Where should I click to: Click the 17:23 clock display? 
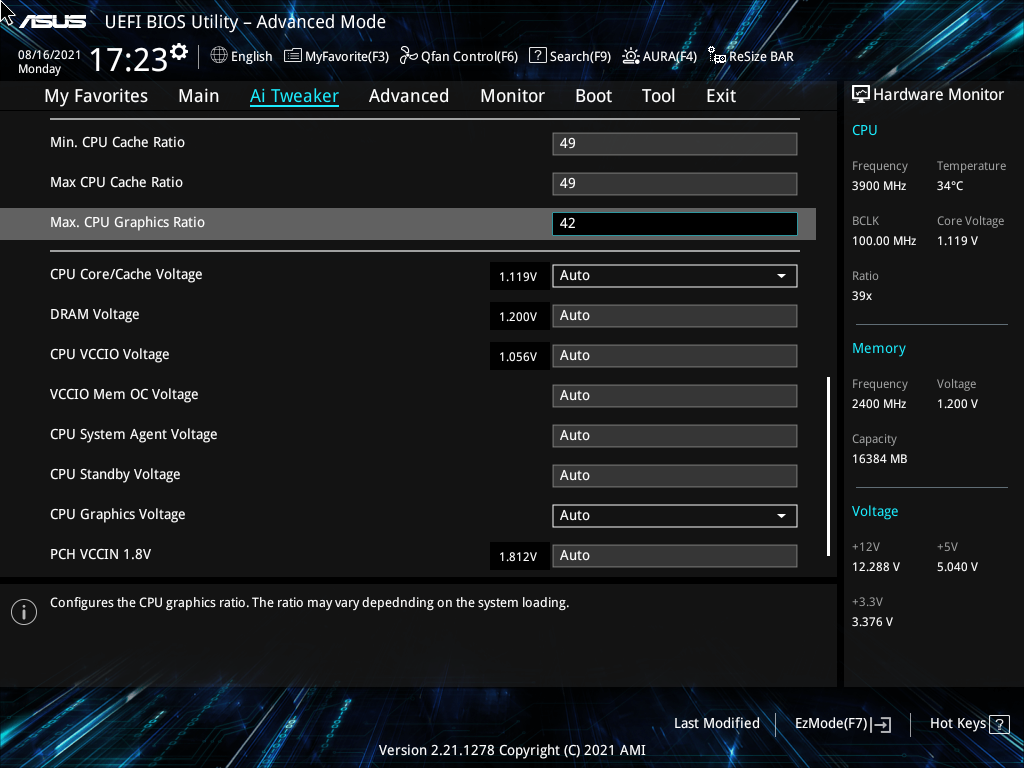[129, 59]
